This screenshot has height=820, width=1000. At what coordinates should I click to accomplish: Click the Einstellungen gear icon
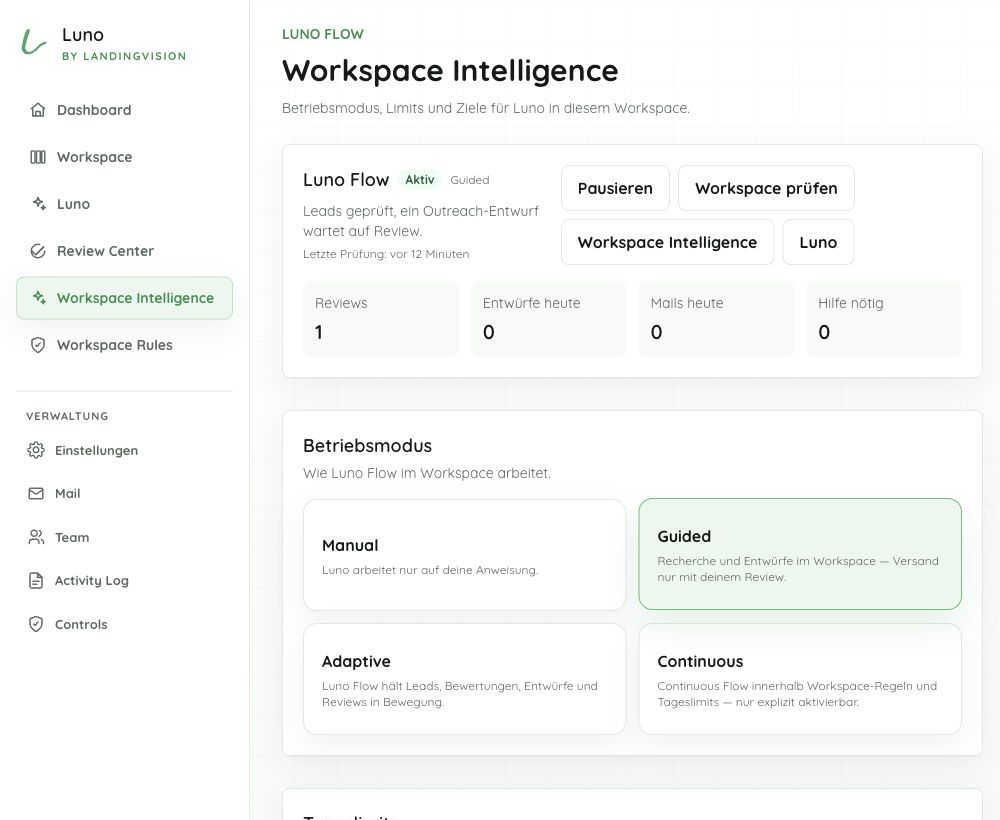tap(36, 450)
